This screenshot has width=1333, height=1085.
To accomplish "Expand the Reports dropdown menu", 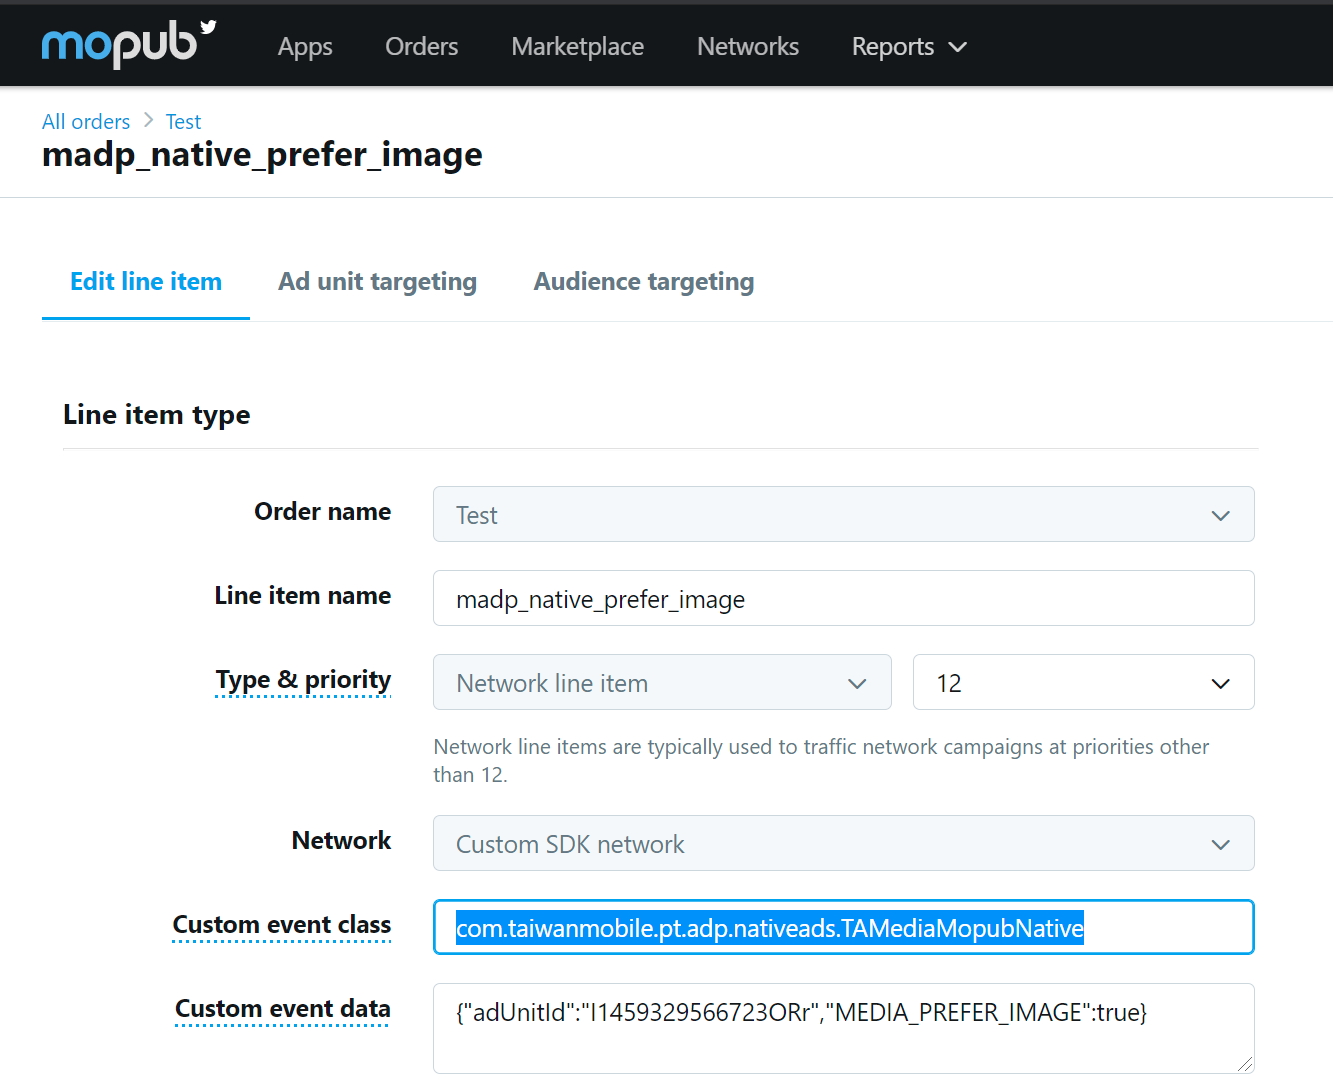I will (909, 47).
